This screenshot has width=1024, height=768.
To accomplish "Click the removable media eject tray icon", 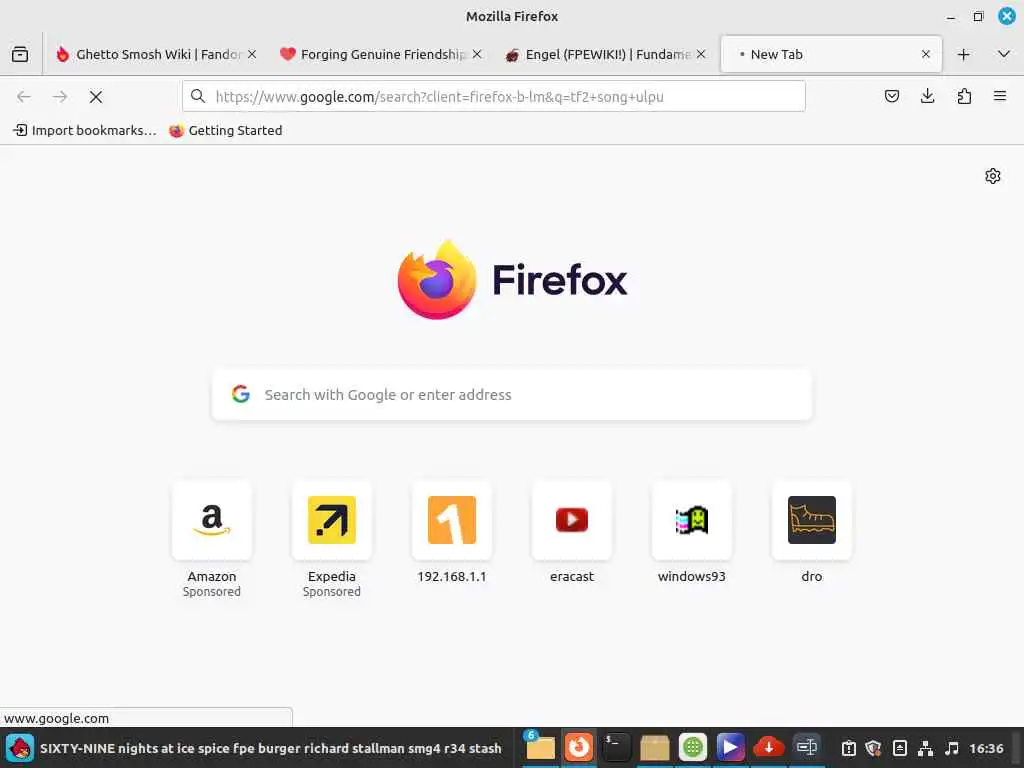I will pos(900,748).
